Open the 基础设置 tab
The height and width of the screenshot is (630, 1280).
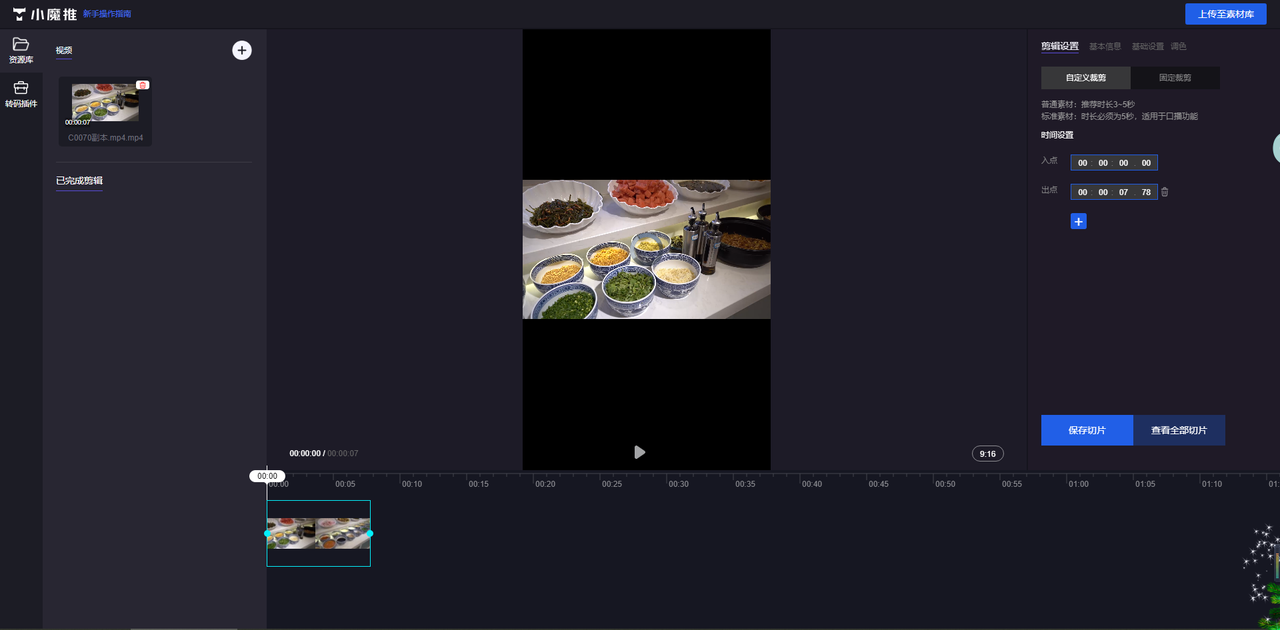(x=1147, y=46)
